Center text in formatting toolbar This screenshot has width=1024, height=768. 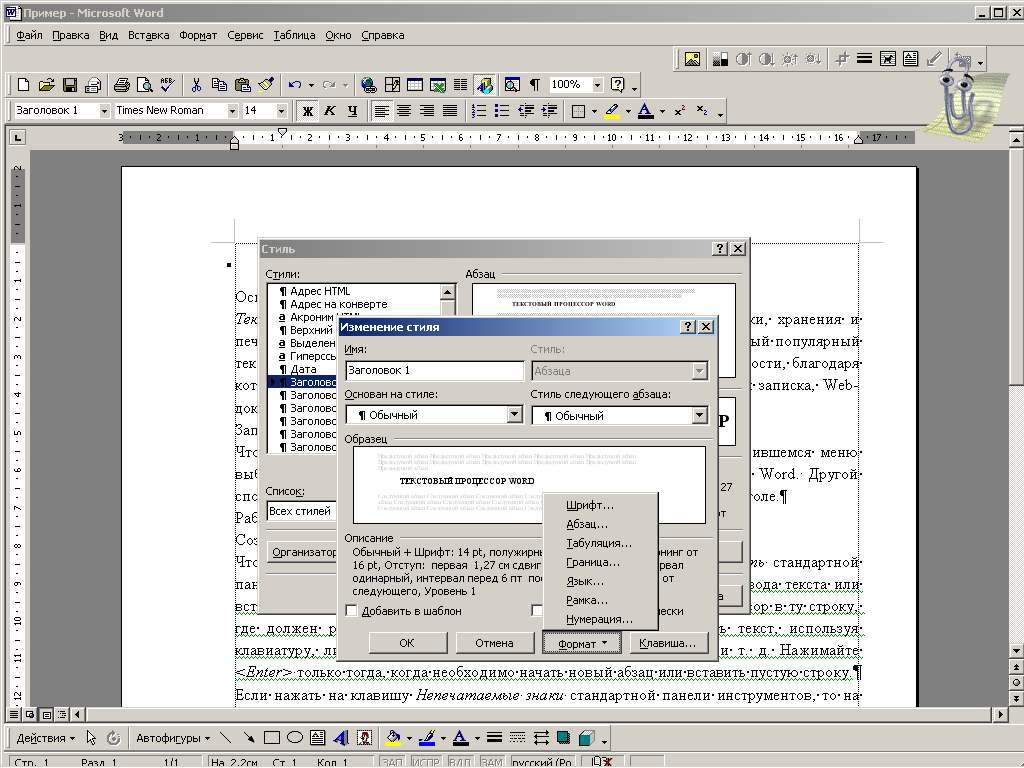tap(404, 111)
